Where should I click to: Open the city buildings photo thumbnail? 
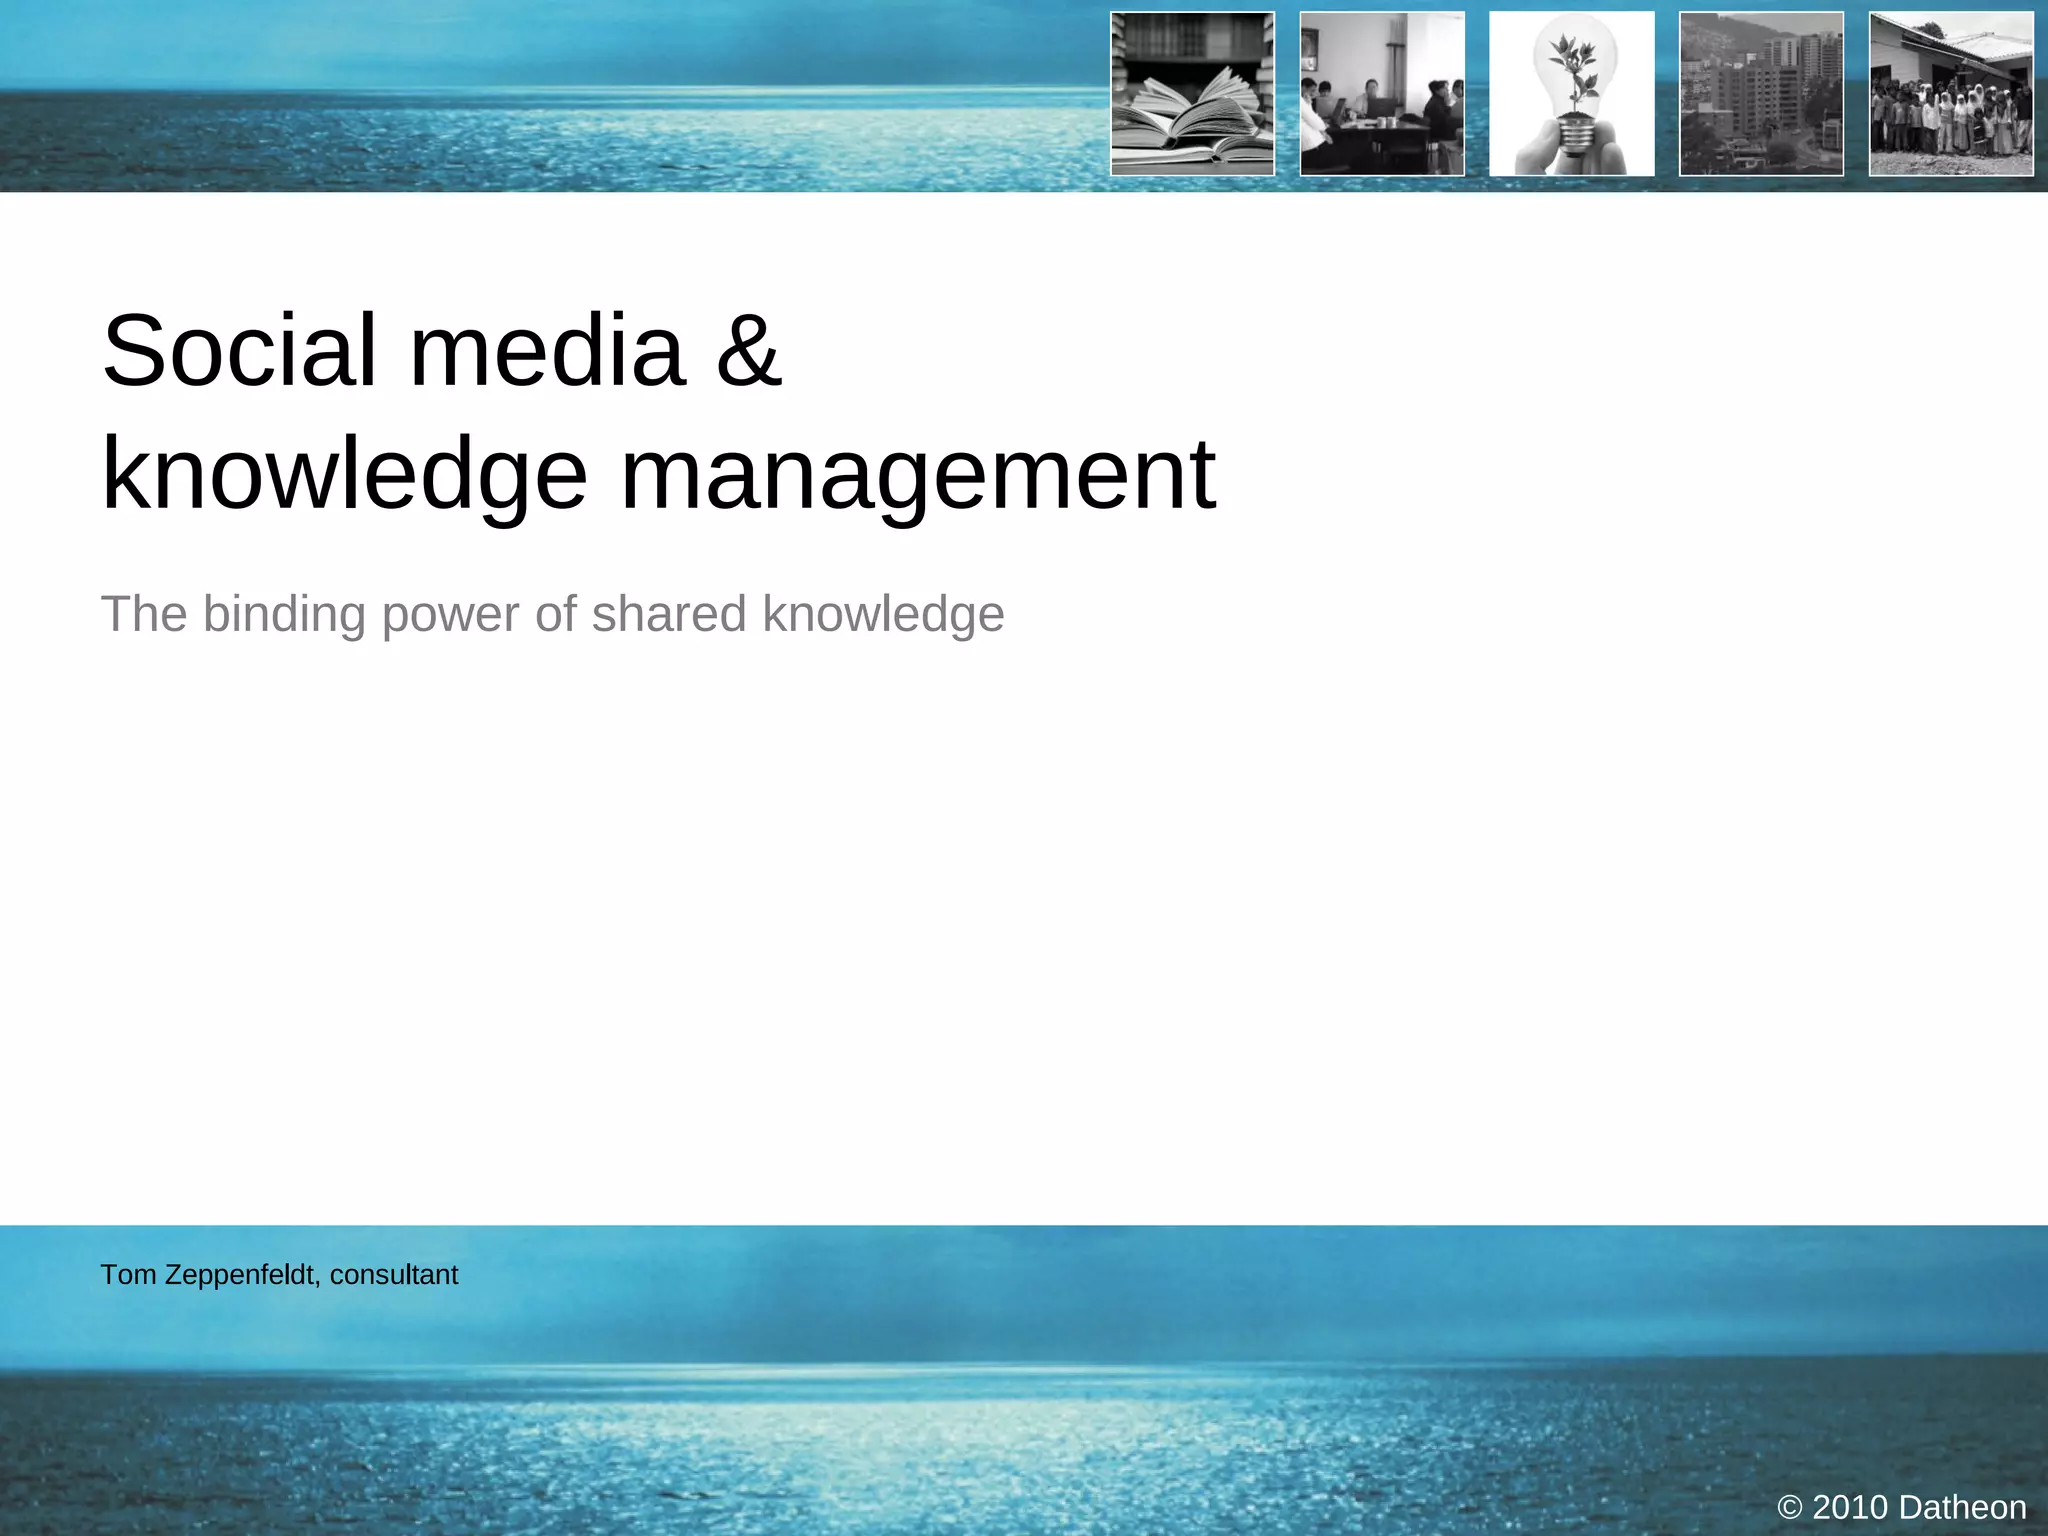click(1761, 94)
